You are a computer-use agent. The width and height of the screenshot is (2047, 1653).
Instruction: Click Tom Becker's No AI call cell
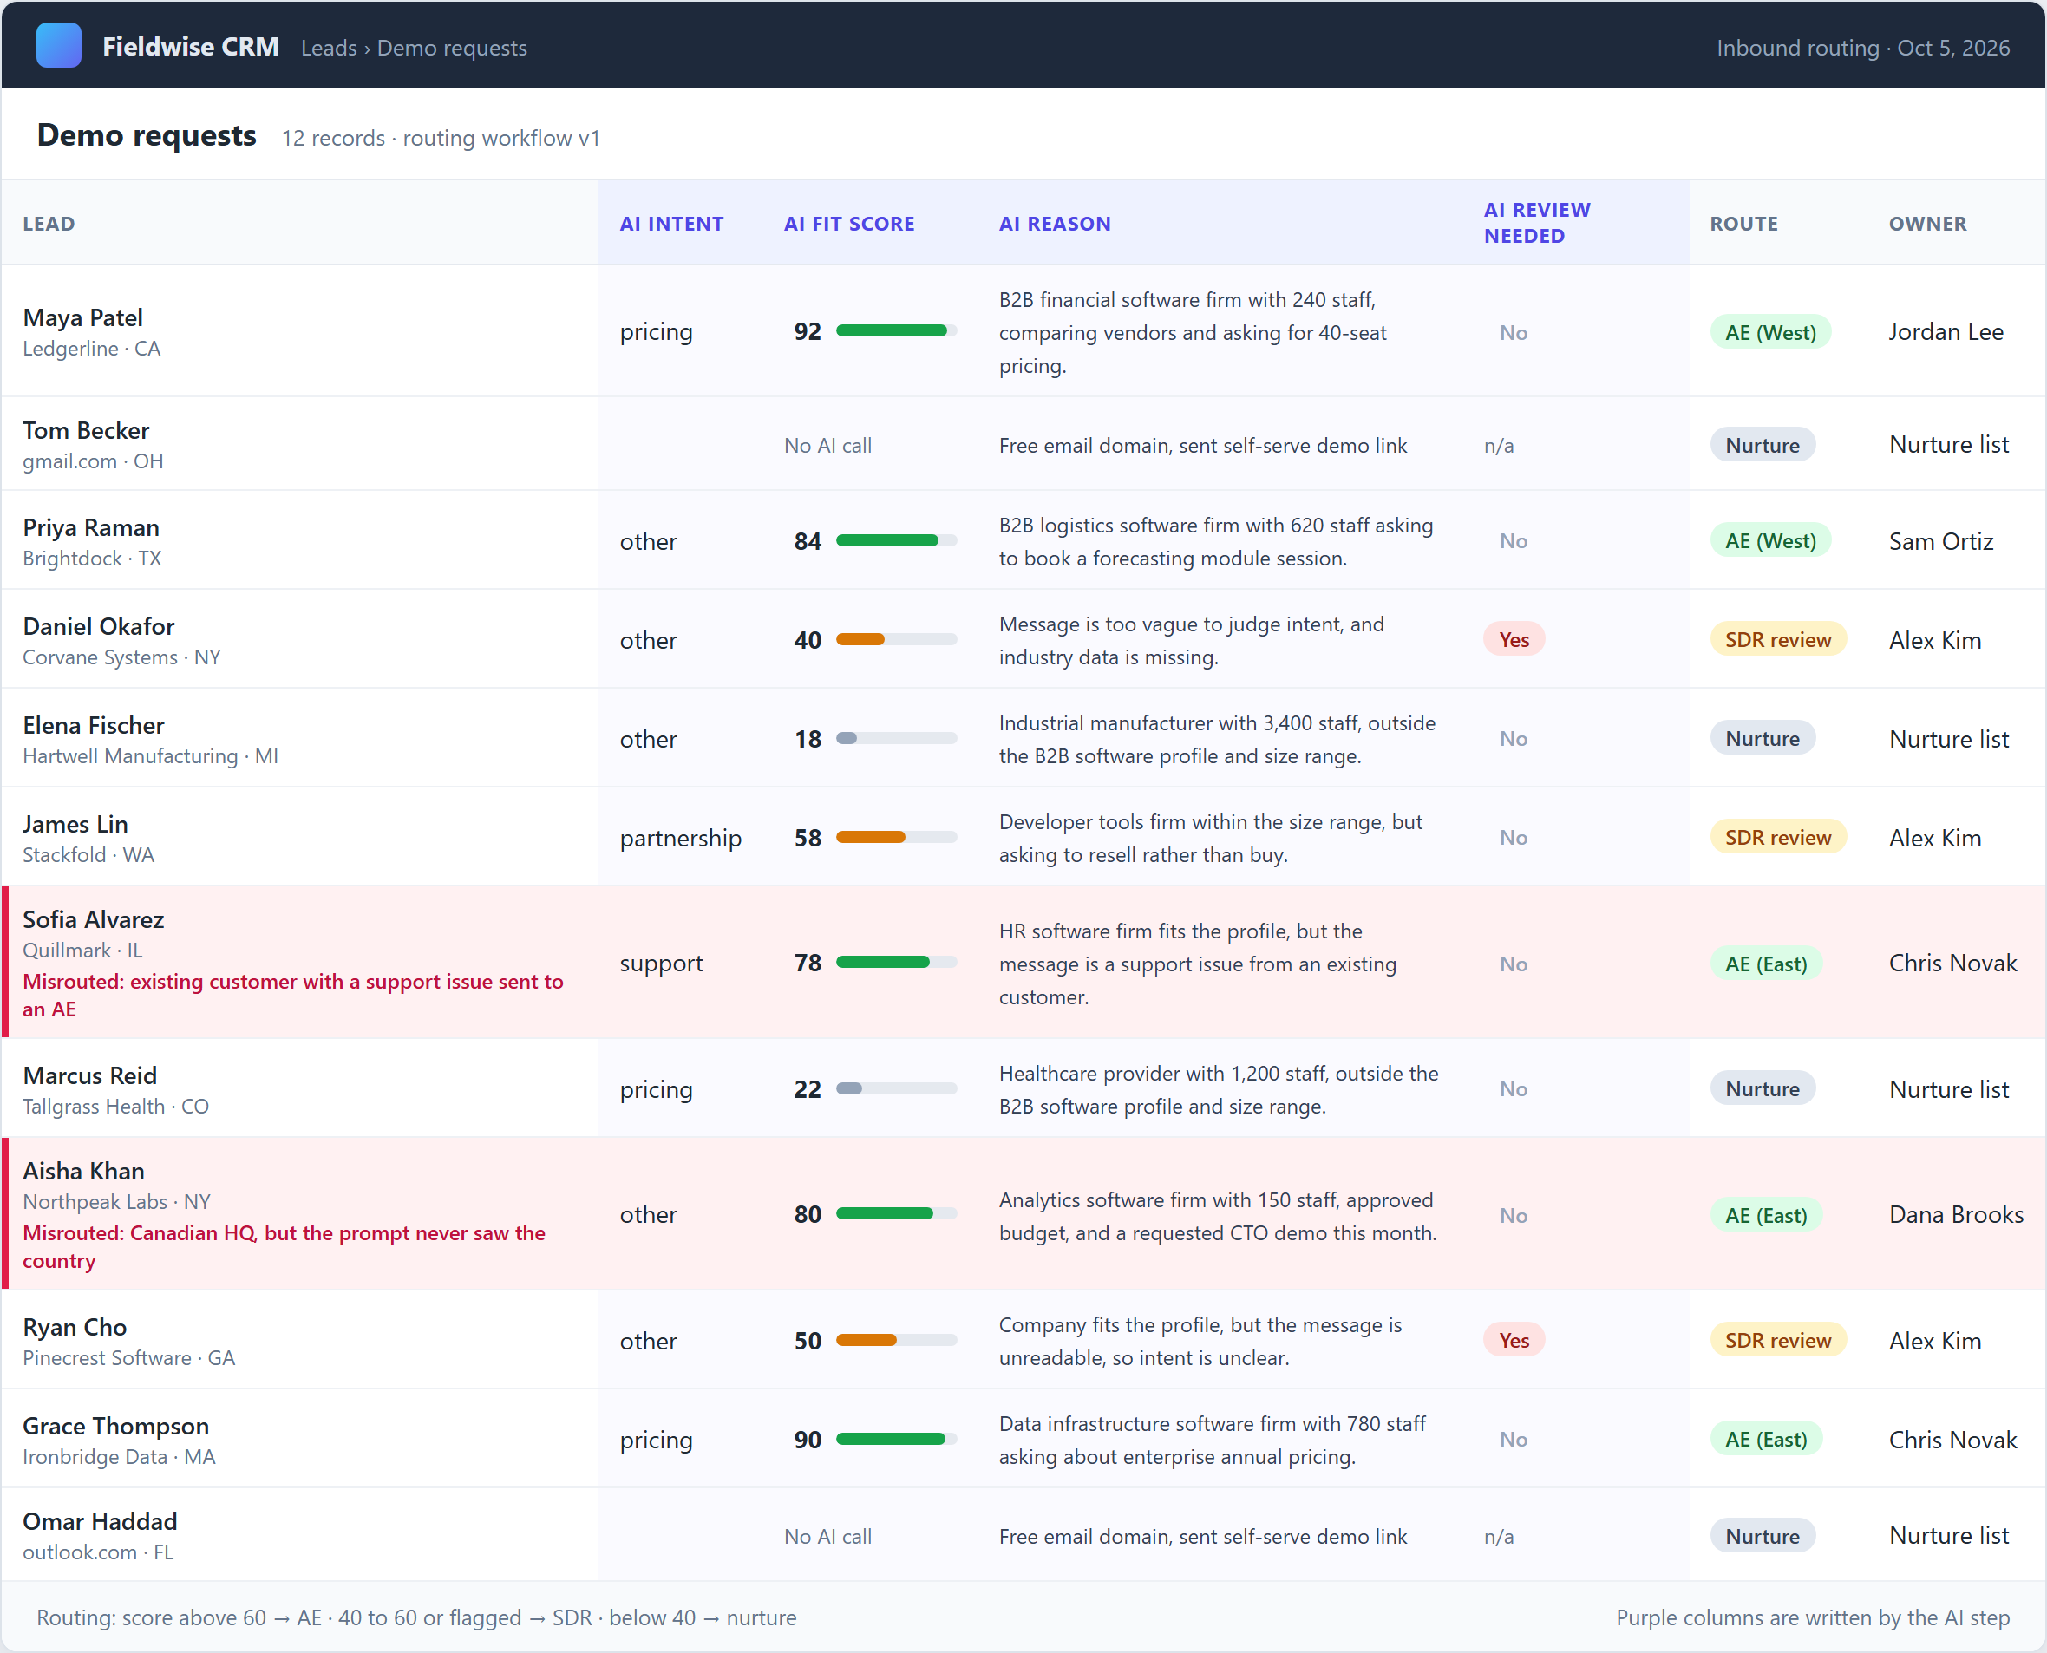click(x=828, y=446)
